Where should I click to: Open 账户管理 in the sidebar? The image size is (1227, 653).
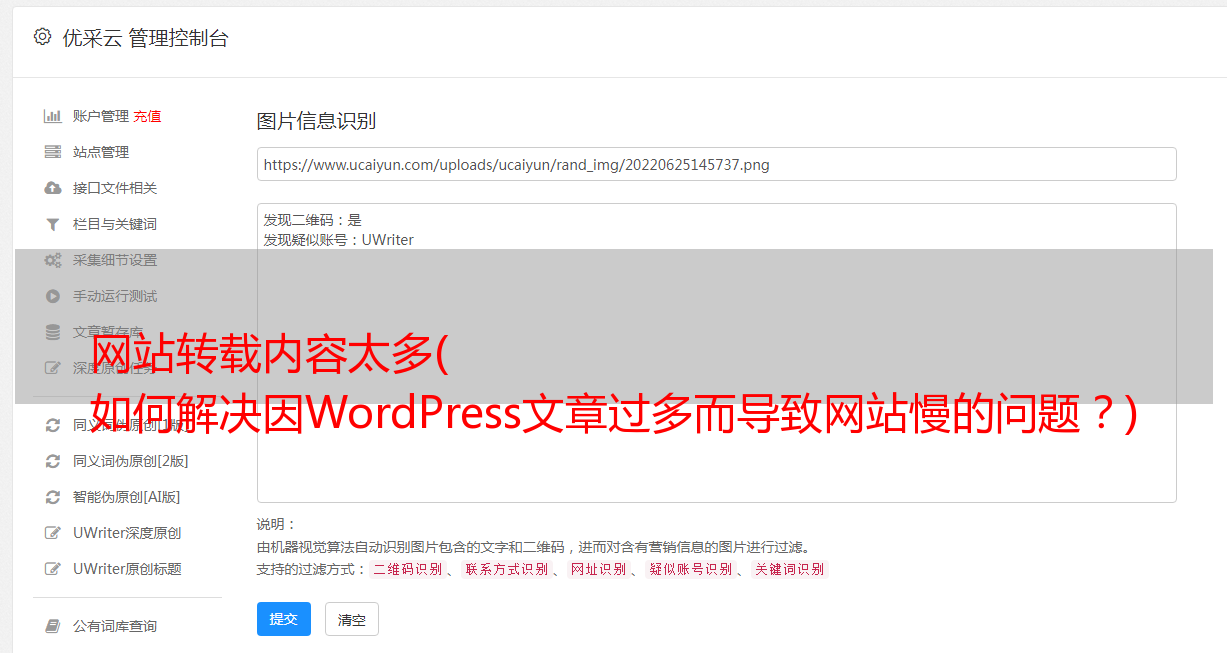tap(101, 116)
